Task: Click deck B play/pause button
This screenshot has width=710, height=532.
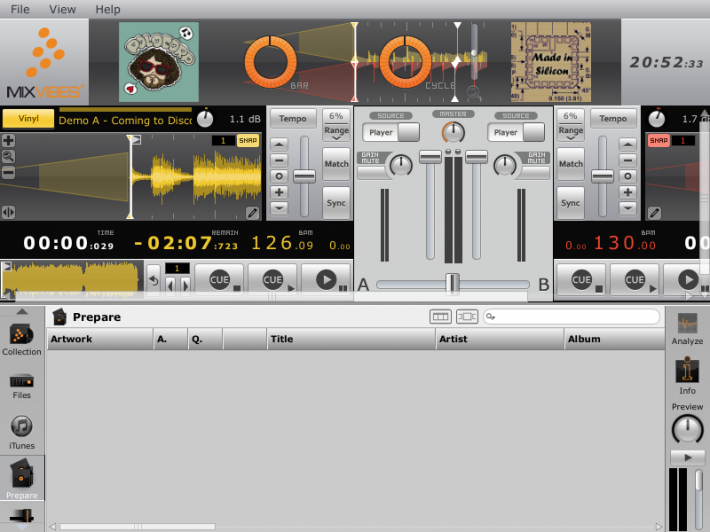Action: [x=687, y=280]
